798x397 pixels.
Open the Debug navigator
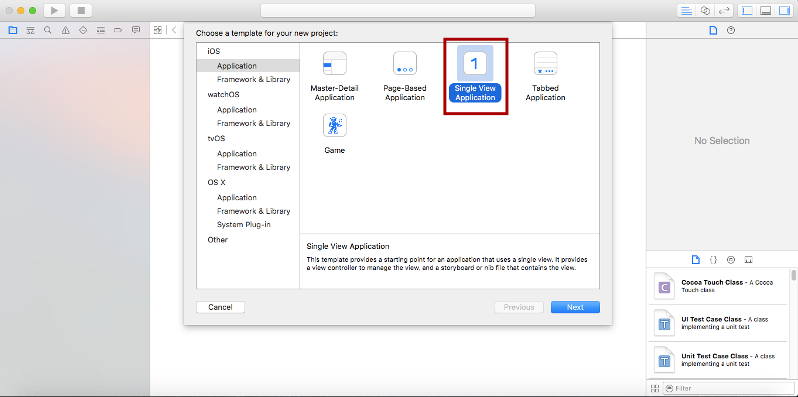[x=101, y=30]
